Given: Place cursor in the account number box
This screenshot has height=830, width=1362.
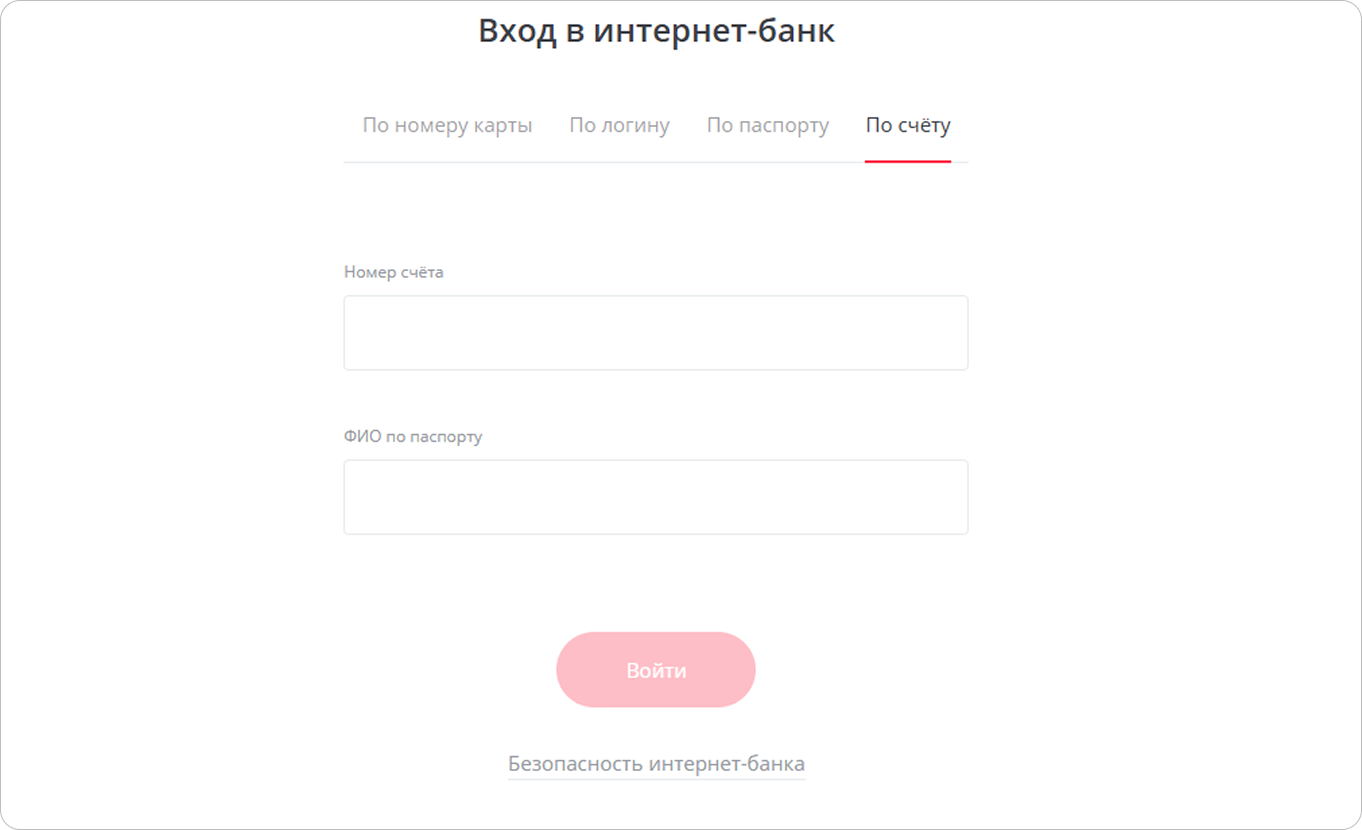Looking at the screenshot, I should coord(655,333).
